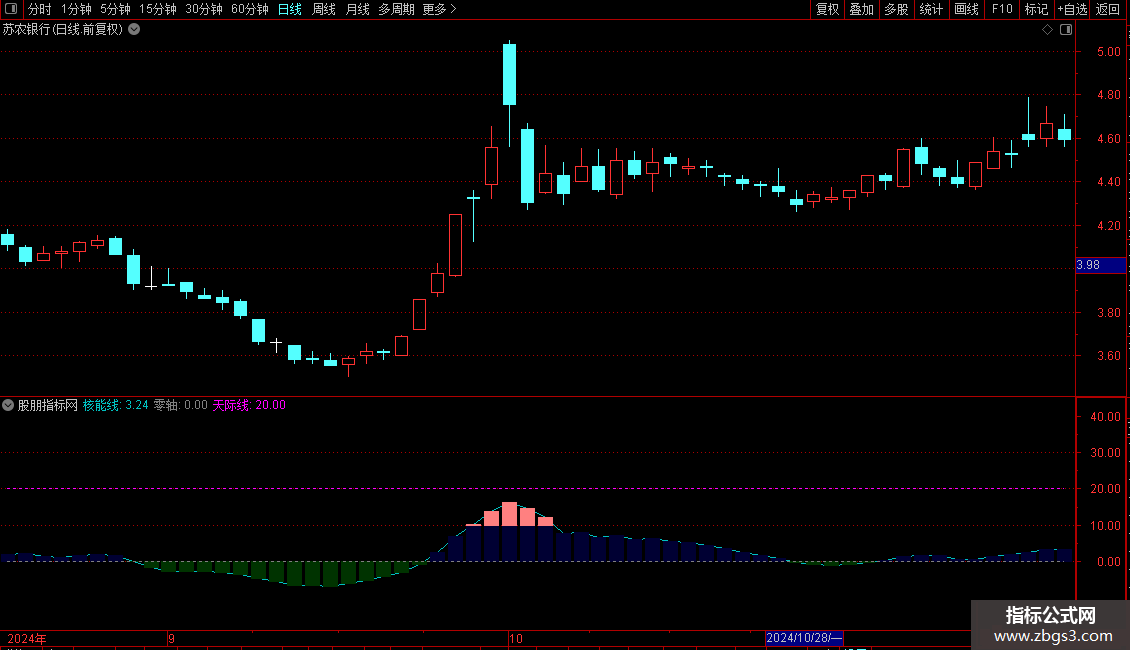The width and height of the screenshot is (1130, 650).
Task: Select the 60分钟 period
Action: point(250,9)
